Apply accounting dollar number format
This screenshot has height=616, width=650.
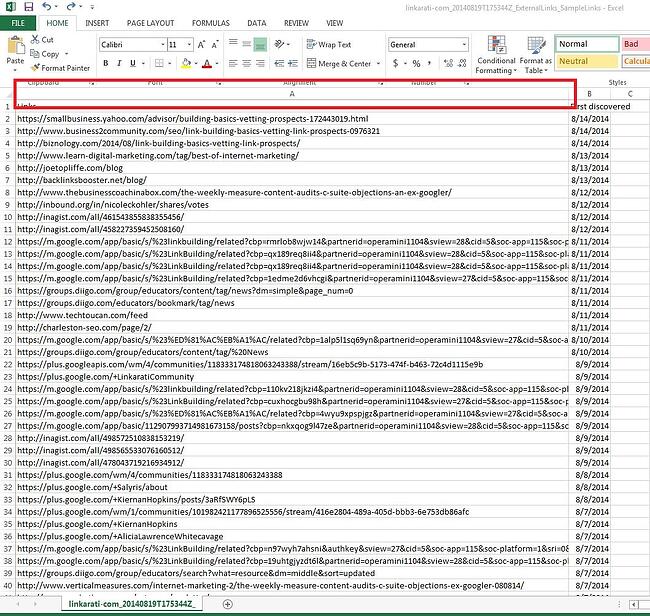395,63
